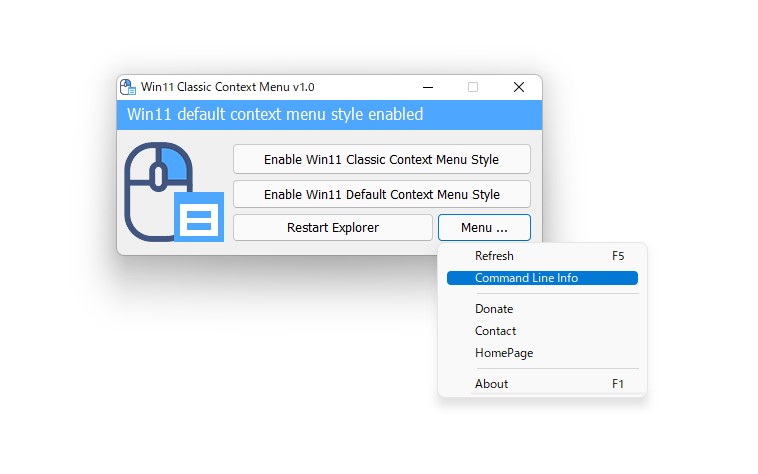The width and height of the screenshot is (758, 474).
Task: Restart Explorer via its button
Action: point(333,228)
